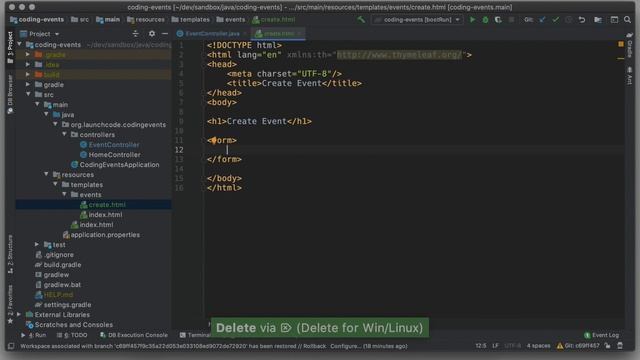Collapse the coding-events root folder

tap(19, 44)
